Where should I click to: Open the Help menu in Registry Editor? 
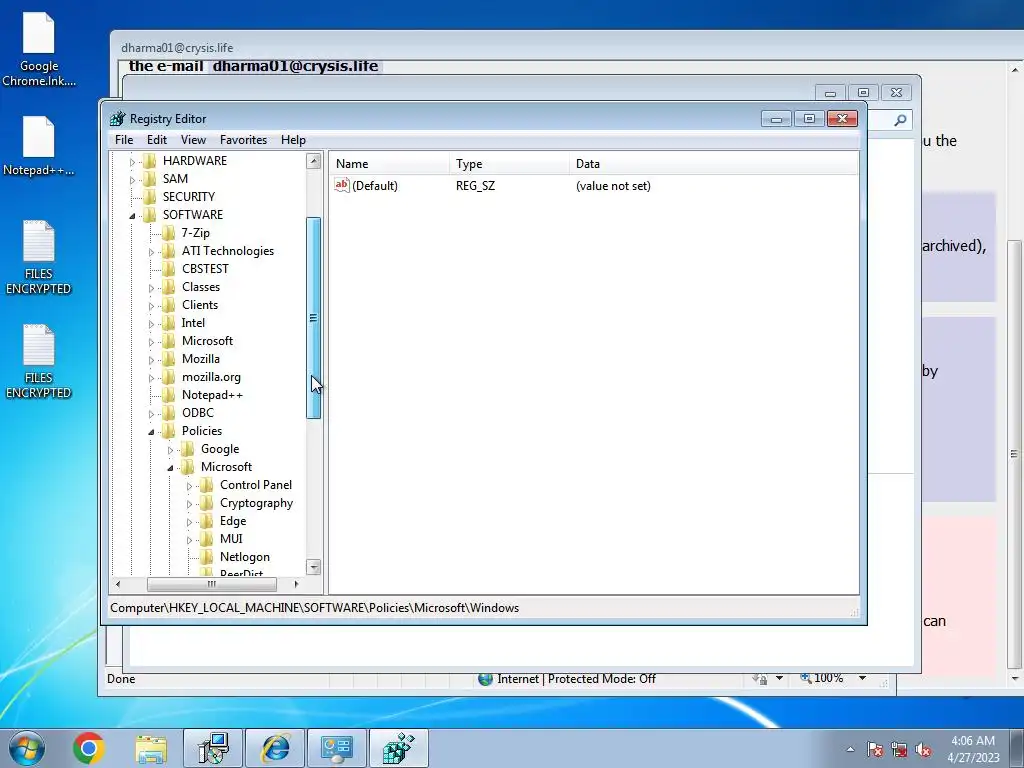coord(293,140)
